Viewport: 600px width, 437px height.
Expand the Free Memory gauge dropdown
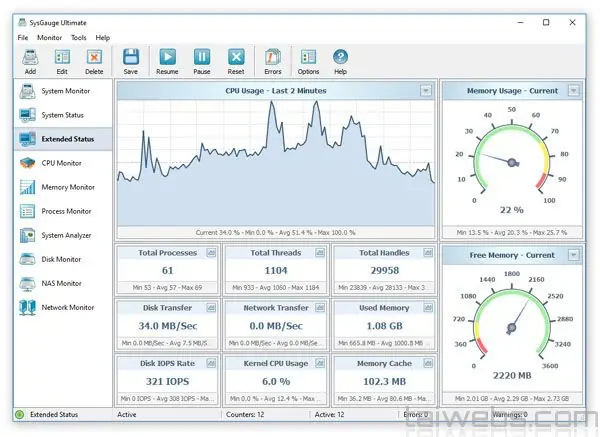[x=573, y=255]
